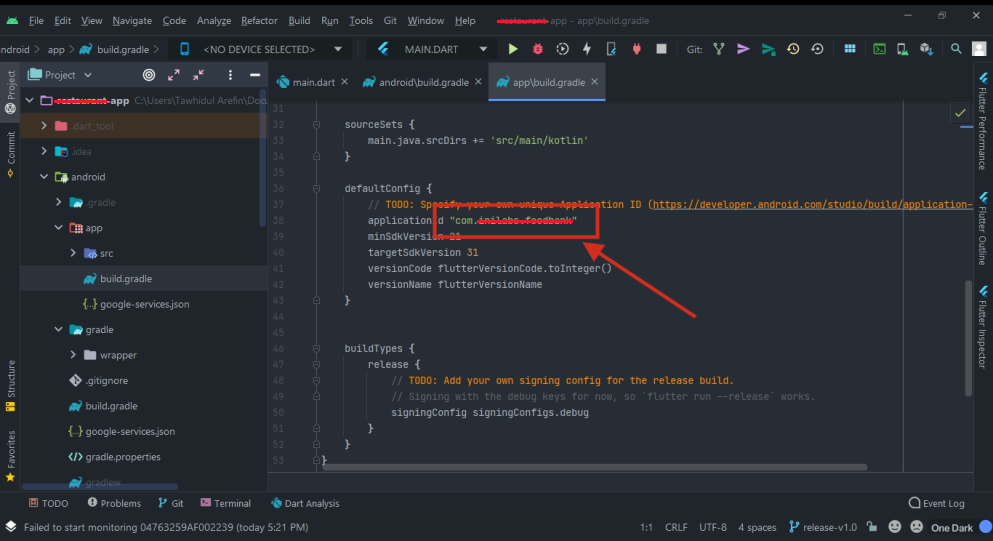
Task: Start debugging with the bug icon
Action: 538,49
